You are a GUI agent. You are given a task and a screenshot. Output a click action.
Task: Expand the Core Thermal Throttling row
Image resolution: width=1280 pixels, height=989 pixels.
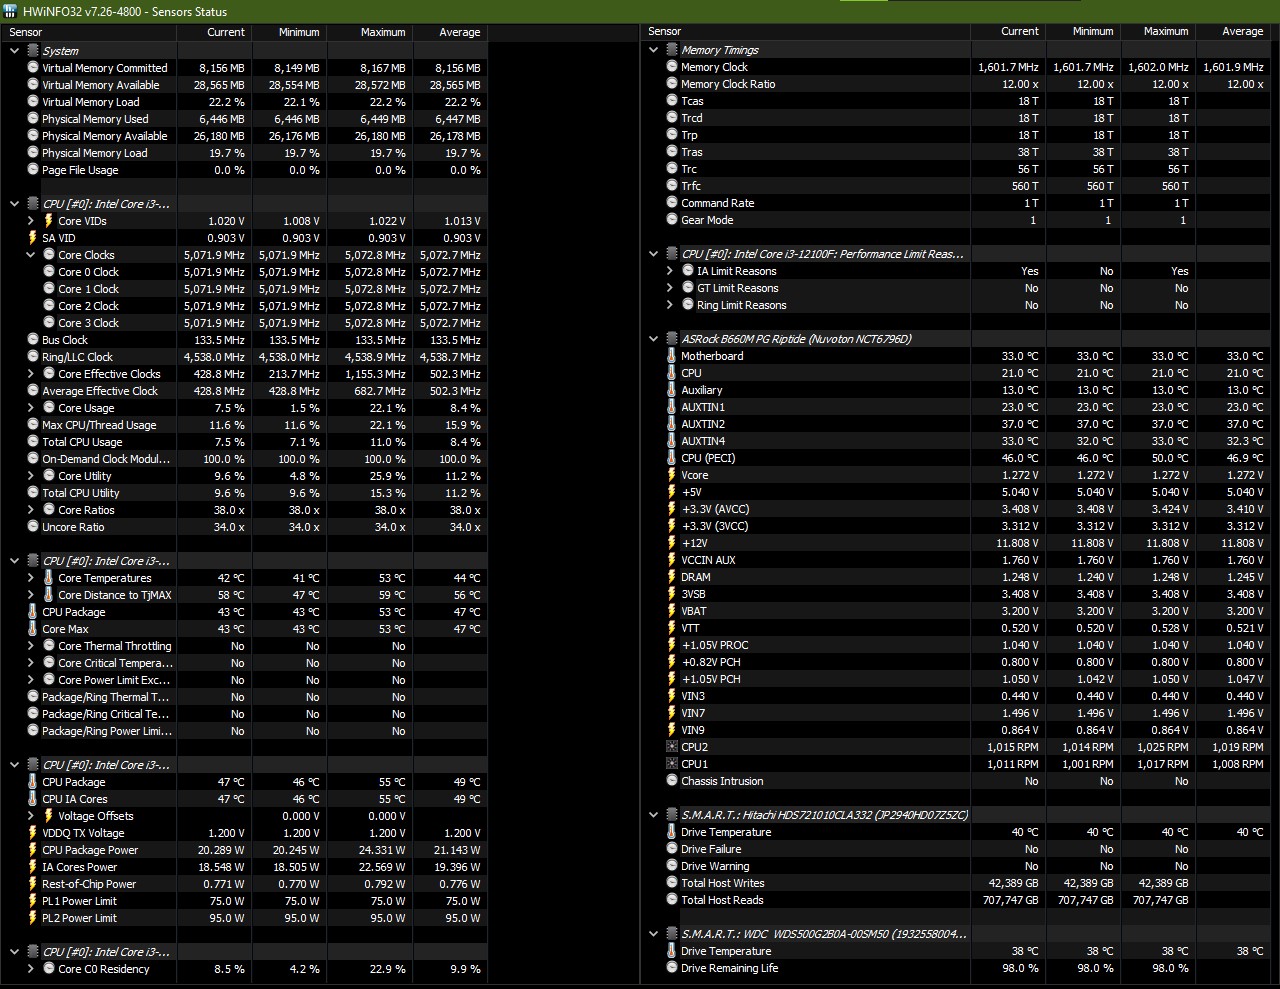[31, 645]
